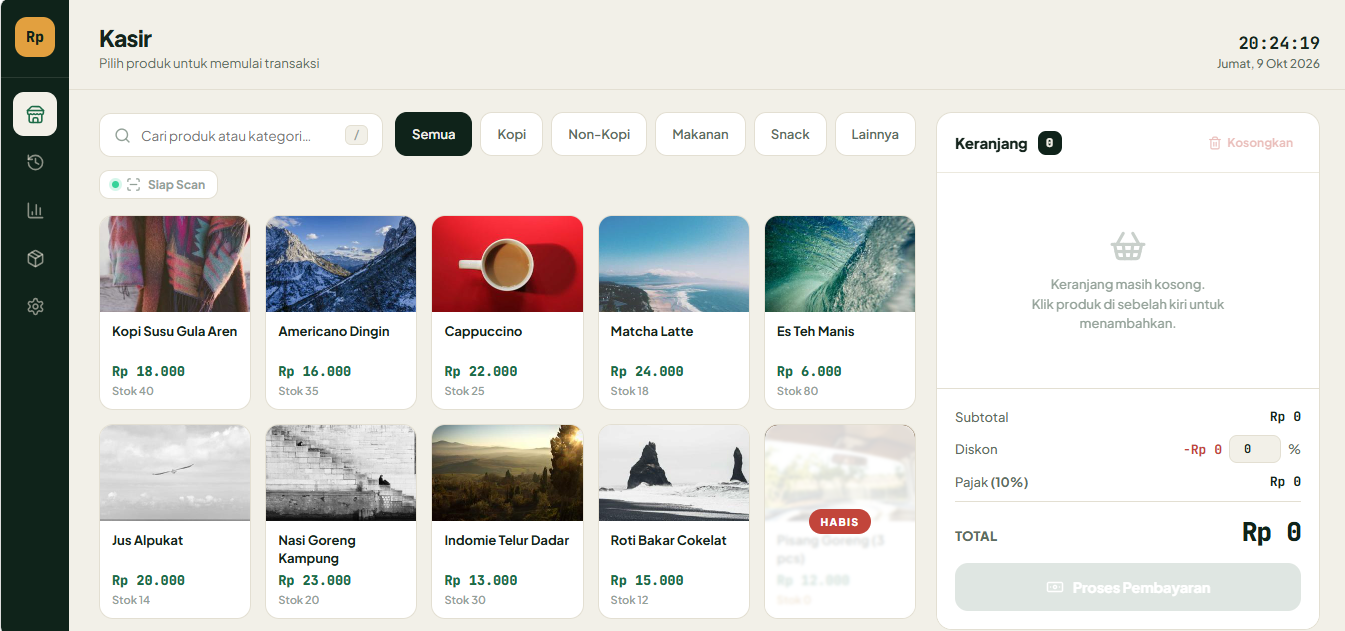
Task: Click the Roti Bakar Cokelat product name
Action: [669, 540]
